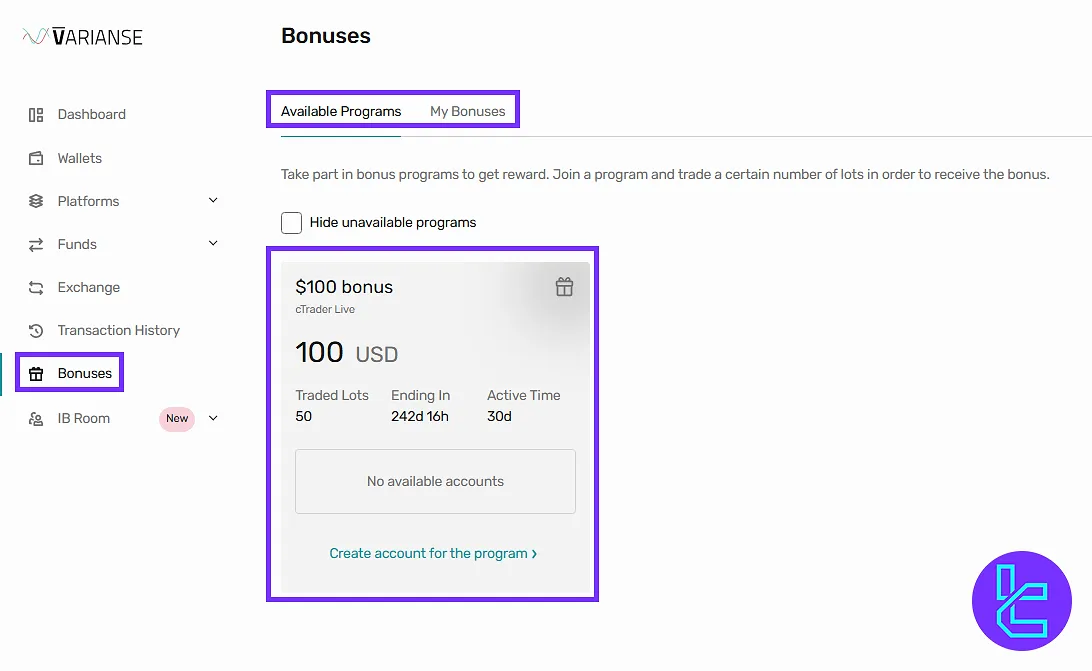Click the Dashboard sidebar icon
The height and width of the screenshot is (671, 1092).
[36, 115]
